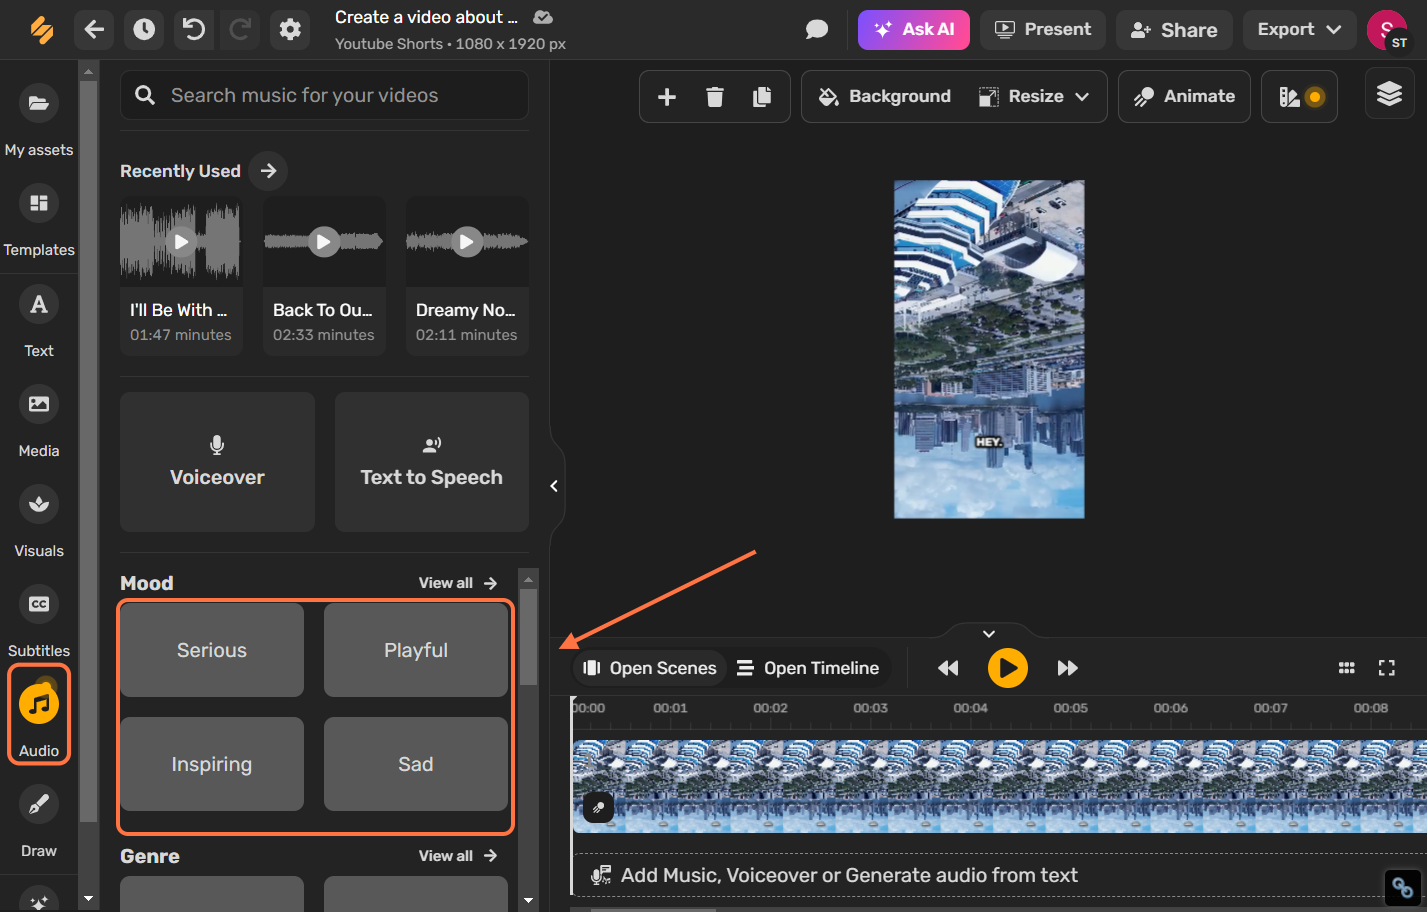Screen dimensions: 1427x912
Task: Enter fullscreen preview mode
Action: click(1387, 668)
